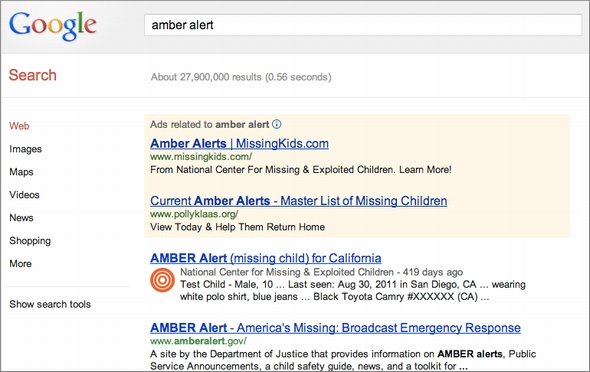590x372 pixels.
Task: Select the Web search category
Action: pyautogui.click(x=19, y=126)
